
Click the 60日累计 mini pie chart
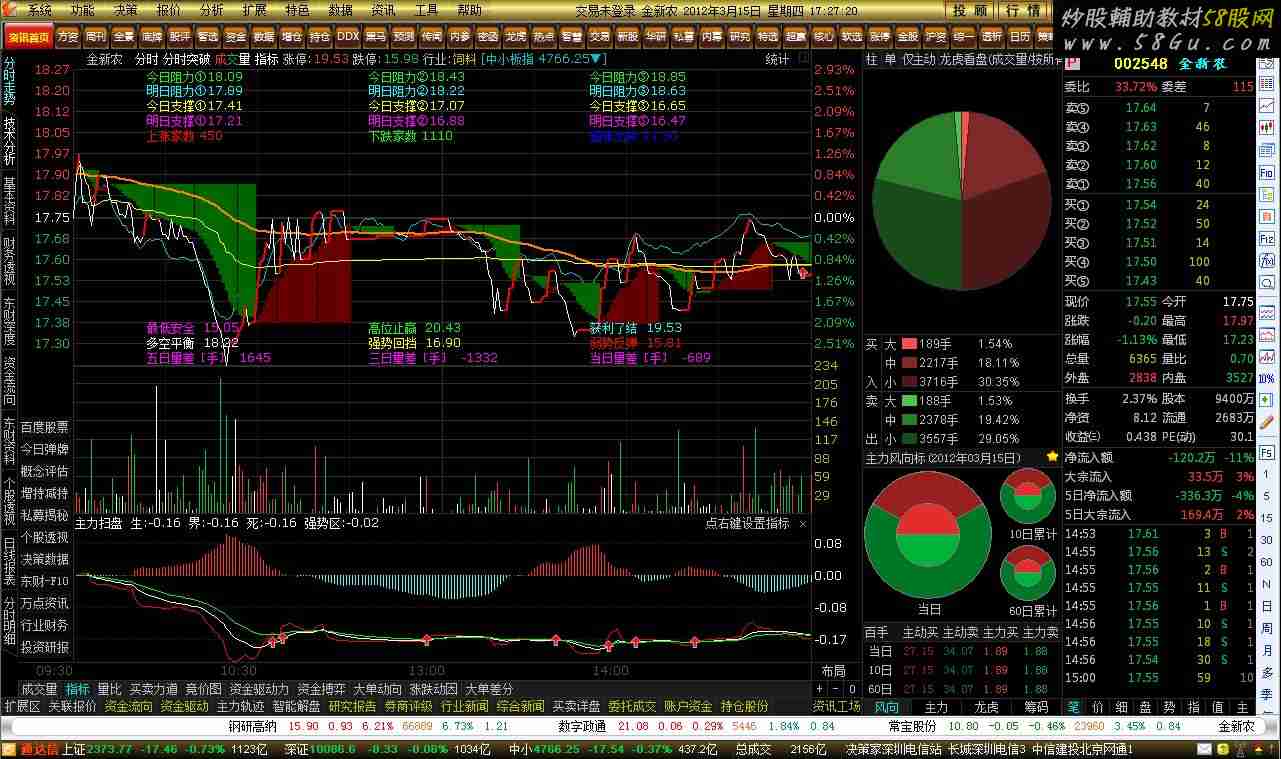1029,574
